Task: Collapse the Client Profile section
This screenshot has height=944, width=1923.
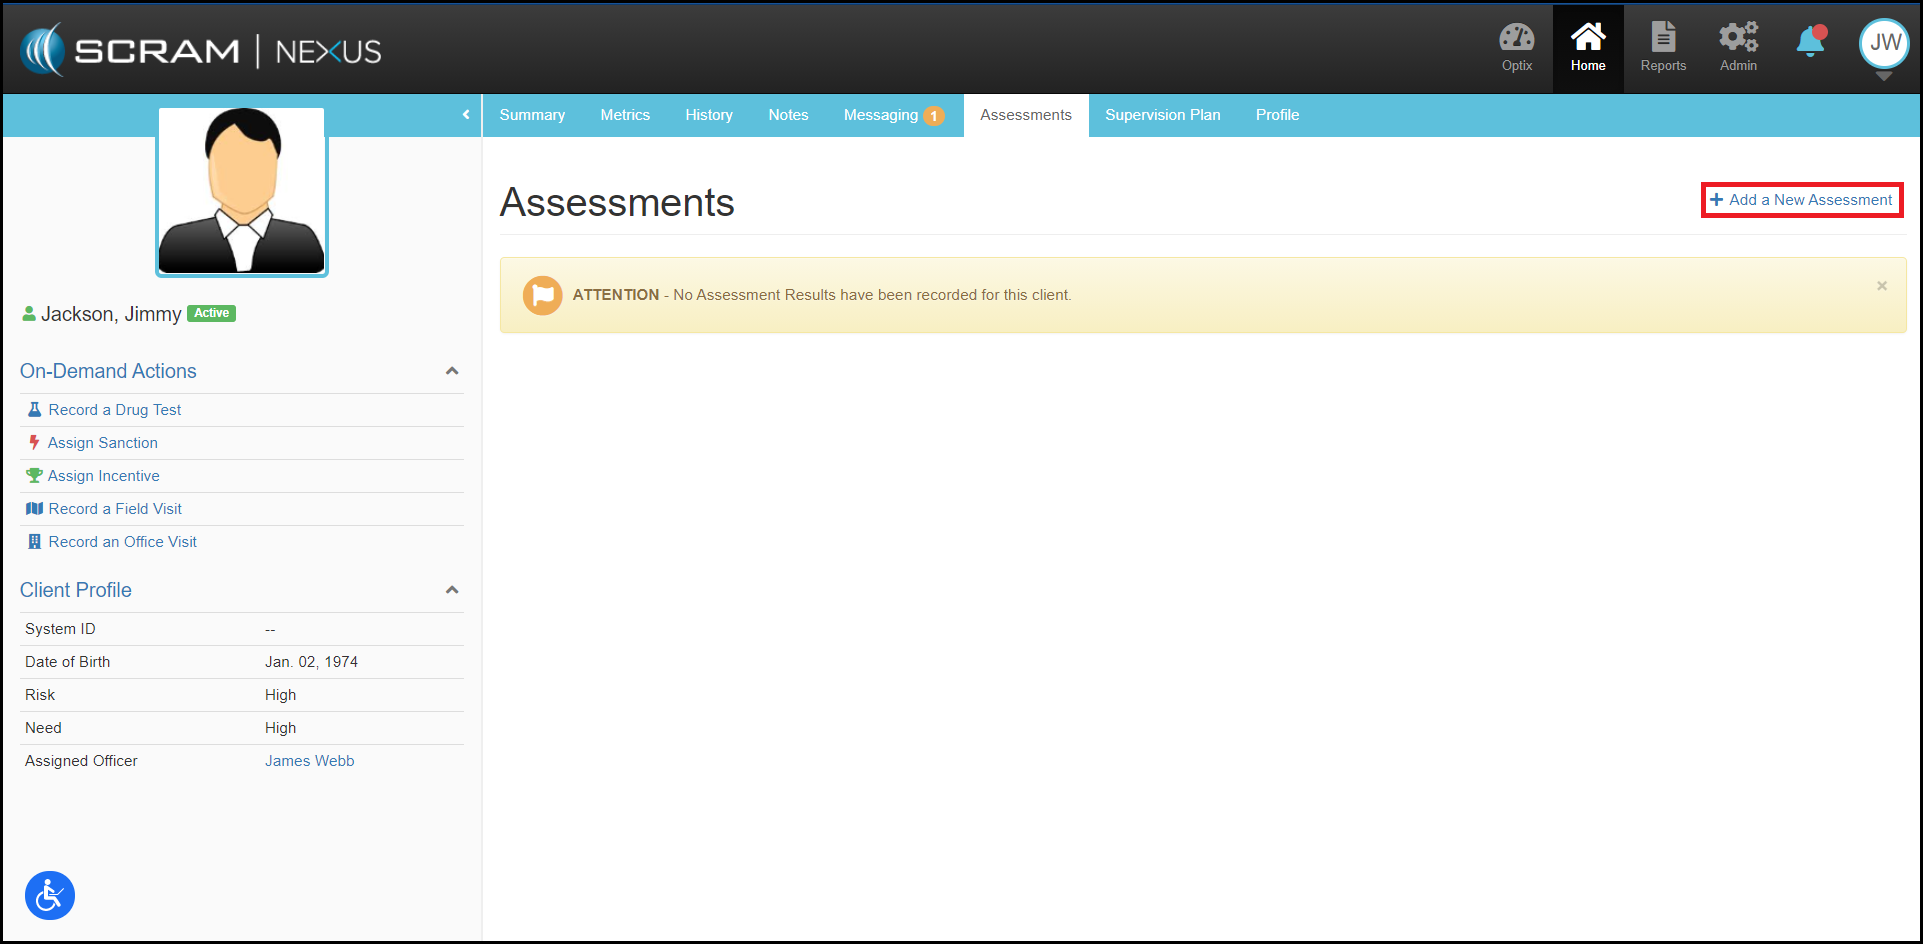Action: [452, 590]
